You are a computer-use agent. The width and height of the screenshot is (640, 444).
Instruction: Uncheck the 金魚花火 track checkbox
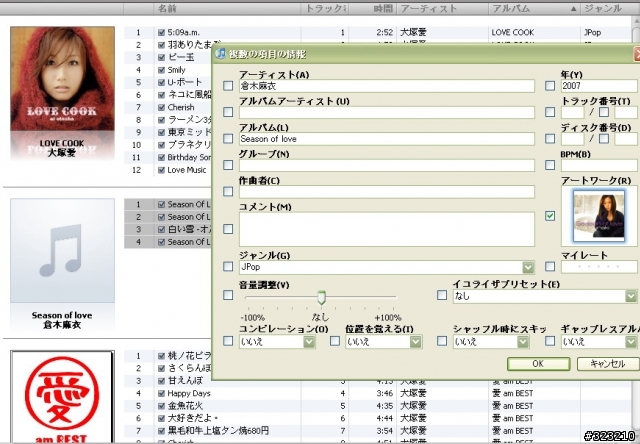[x=161, y=406]
